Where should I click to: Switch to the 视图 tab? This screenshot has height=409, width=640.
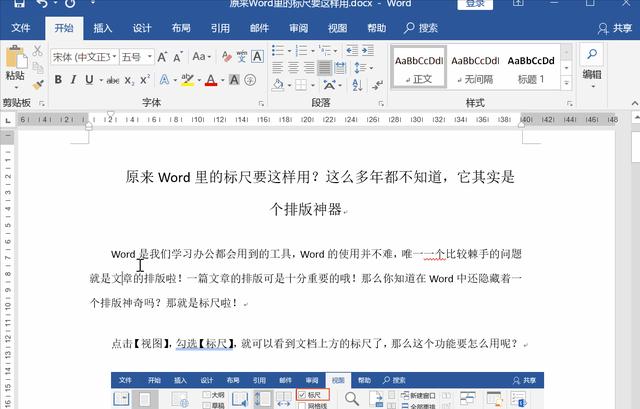(x=338, y=28)
